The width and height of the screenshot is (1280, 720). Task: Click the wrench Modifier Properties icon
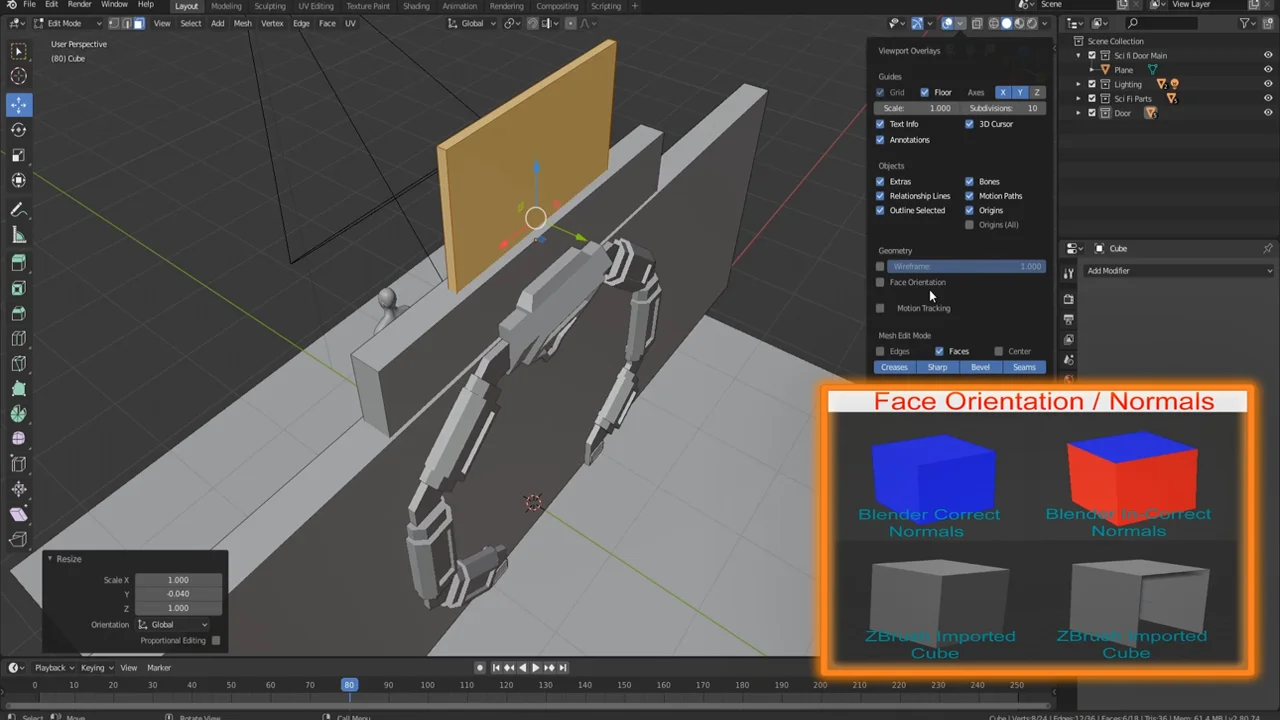coord(1068,272)
